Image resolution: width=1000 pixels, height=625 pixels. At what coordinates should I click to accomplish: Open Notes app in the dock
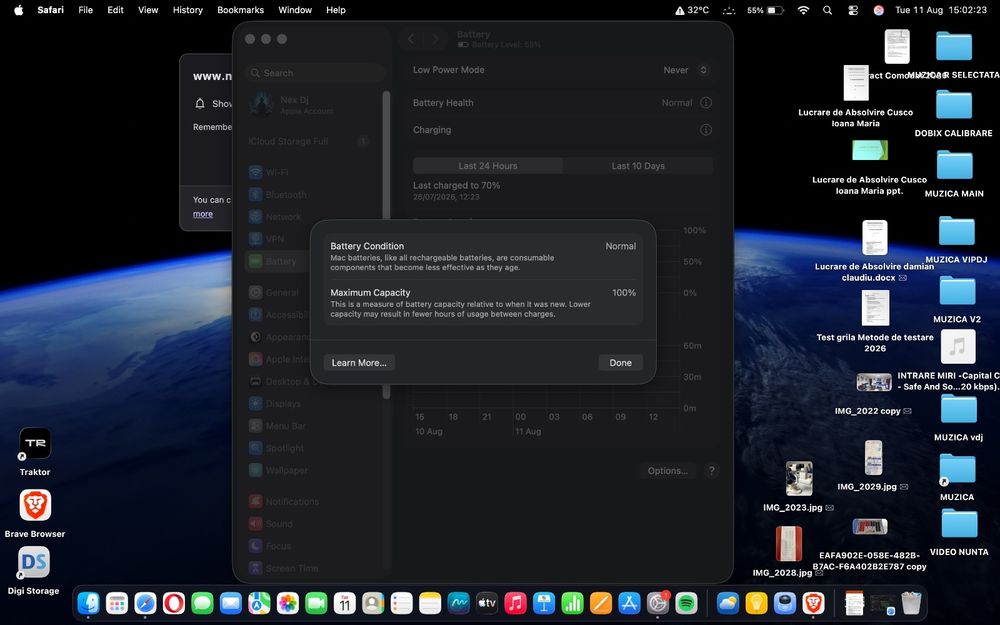pyautogui.click(x=430, y=603)
